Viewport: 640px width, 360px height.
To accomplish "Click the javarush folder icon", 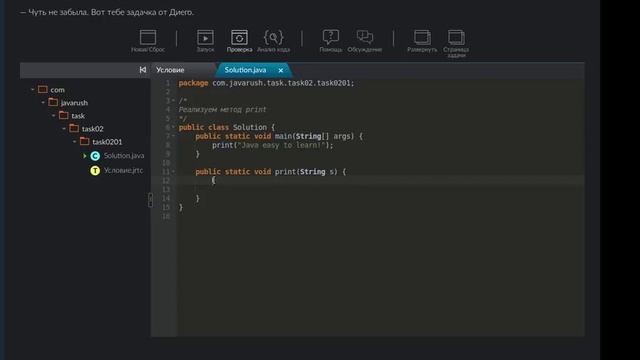I will point(53,102).
